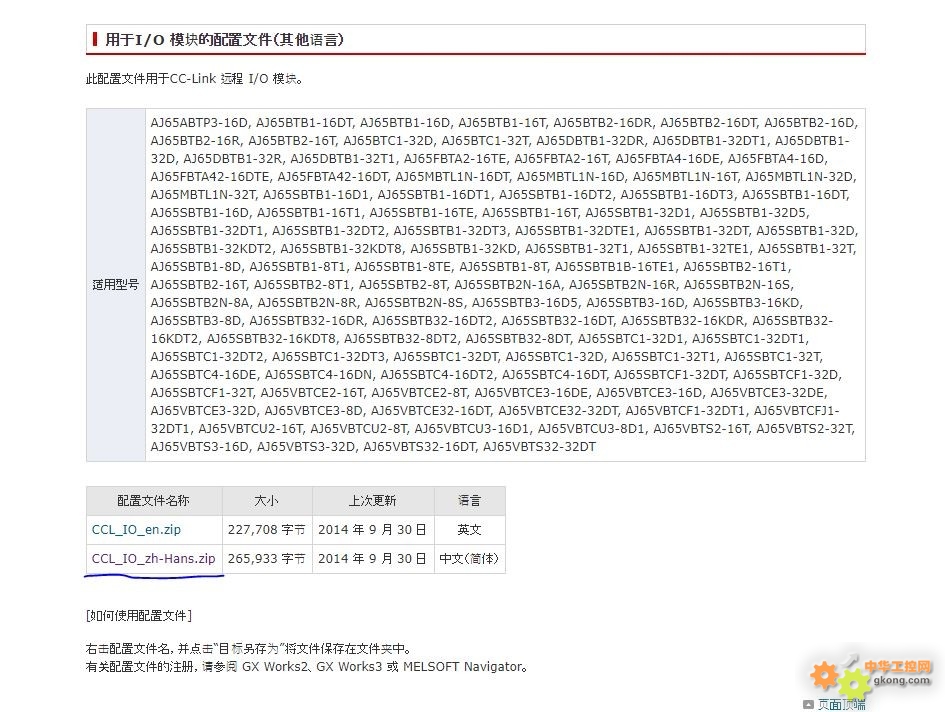Click the model name AJ65VBTS32-32DT

coord(539,447)
